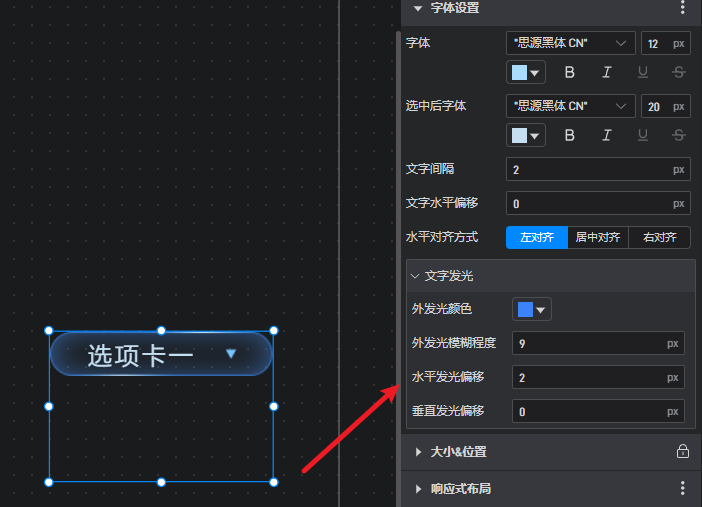Select 右对齐 alignment option
This screenshot has width=702, height=507.
pyautogui.click(x=659, y=237)
